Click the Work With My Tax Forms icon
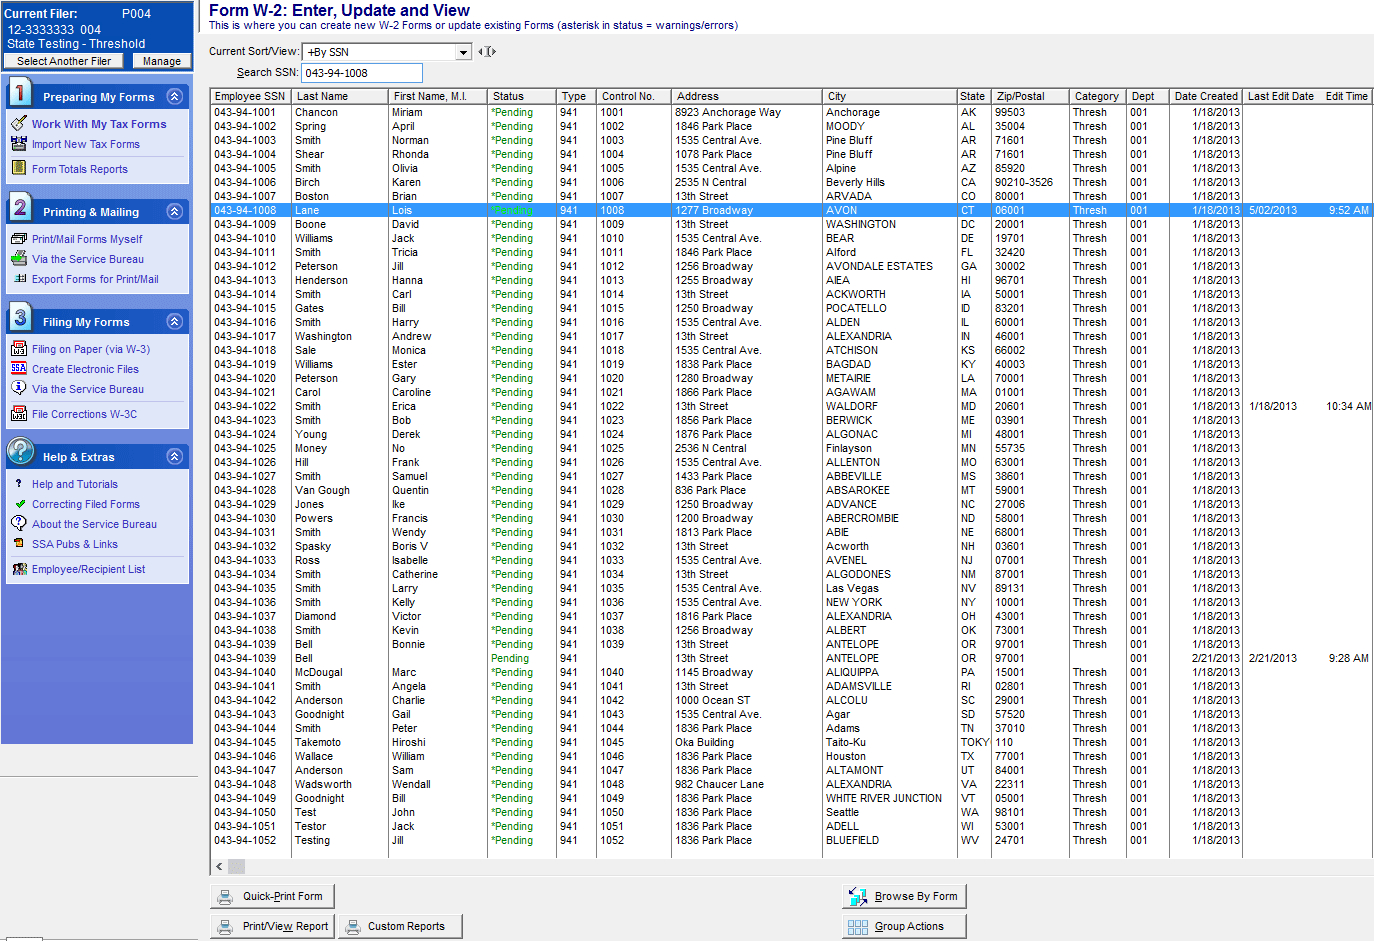The width and height of the screenshot is (1374, 941). 18,124
